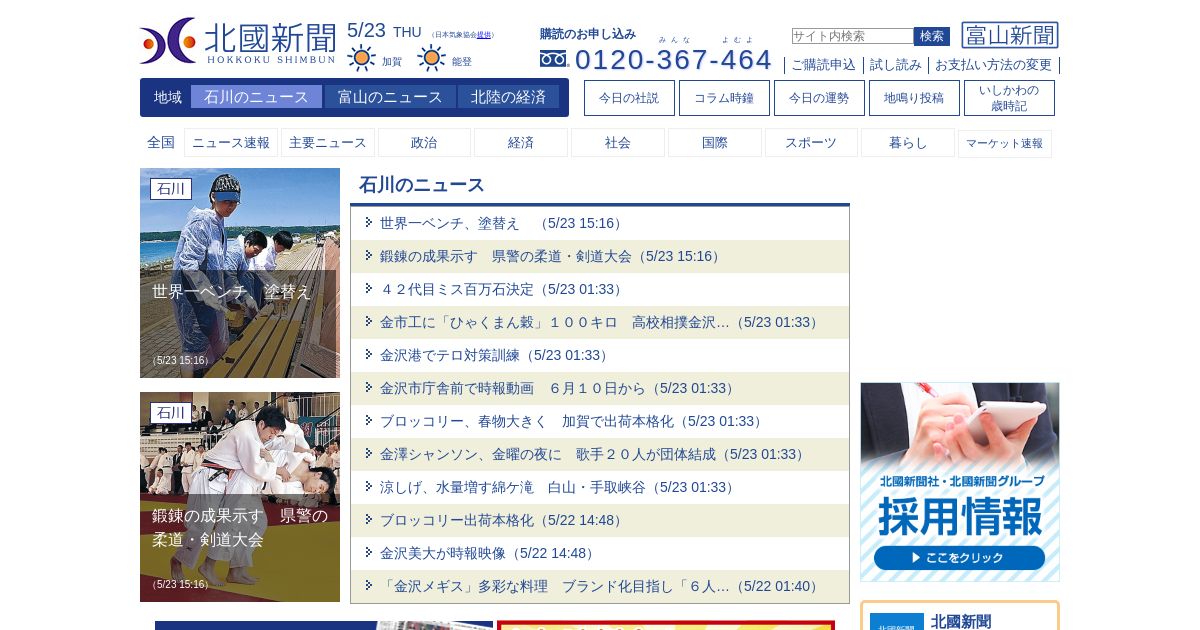Select the 北陸の経済 tab
This screenshot has height=630, width=1200.
click(x=508, y=97)
